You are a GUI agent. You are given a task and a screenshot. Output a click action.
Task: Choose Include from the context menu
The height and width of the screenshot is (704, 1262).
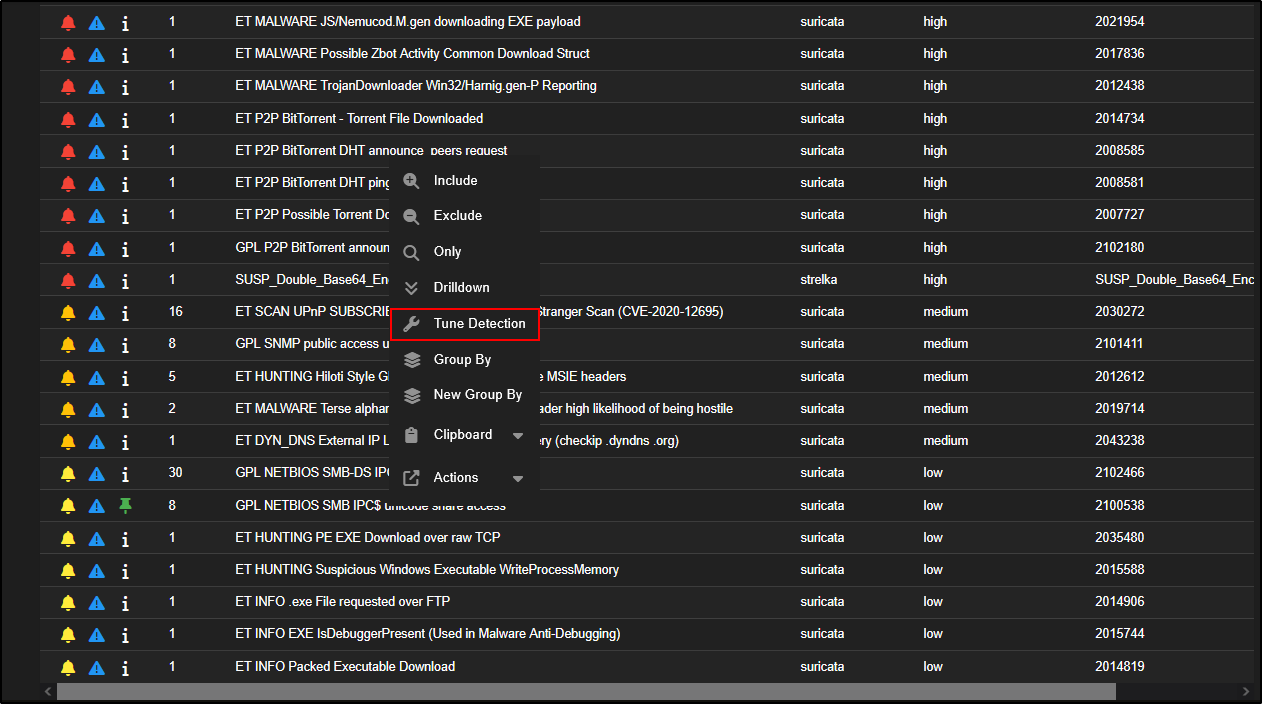[455, 181]
